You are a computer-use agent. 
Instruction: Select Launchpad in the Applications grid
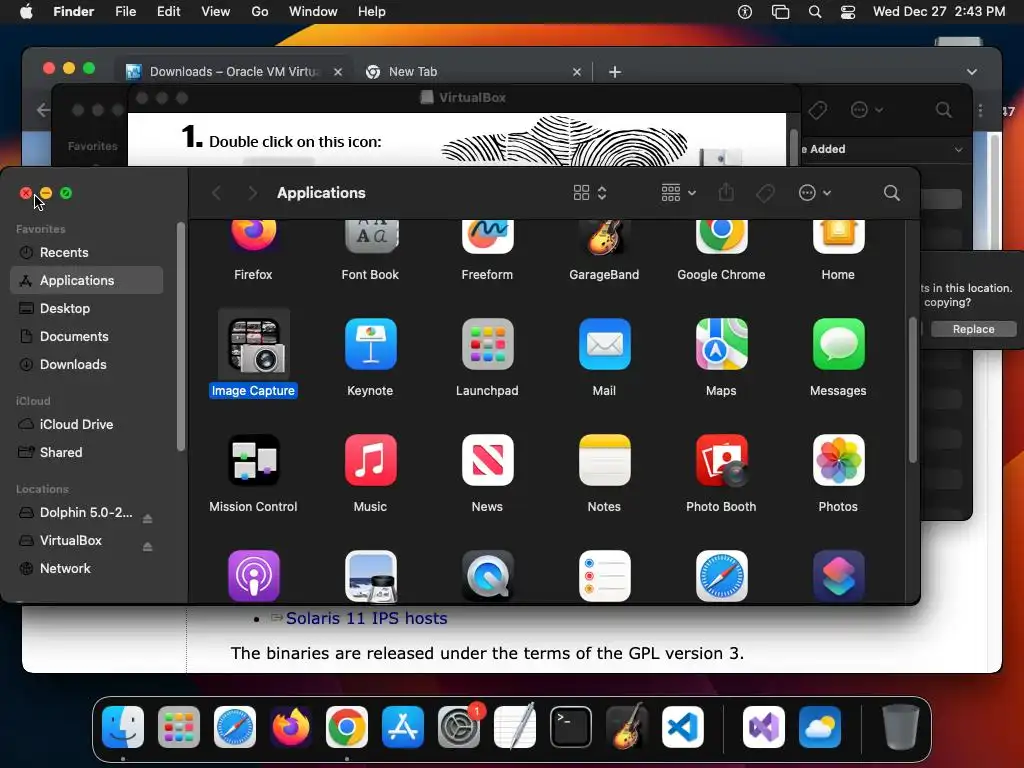(487, 344)
